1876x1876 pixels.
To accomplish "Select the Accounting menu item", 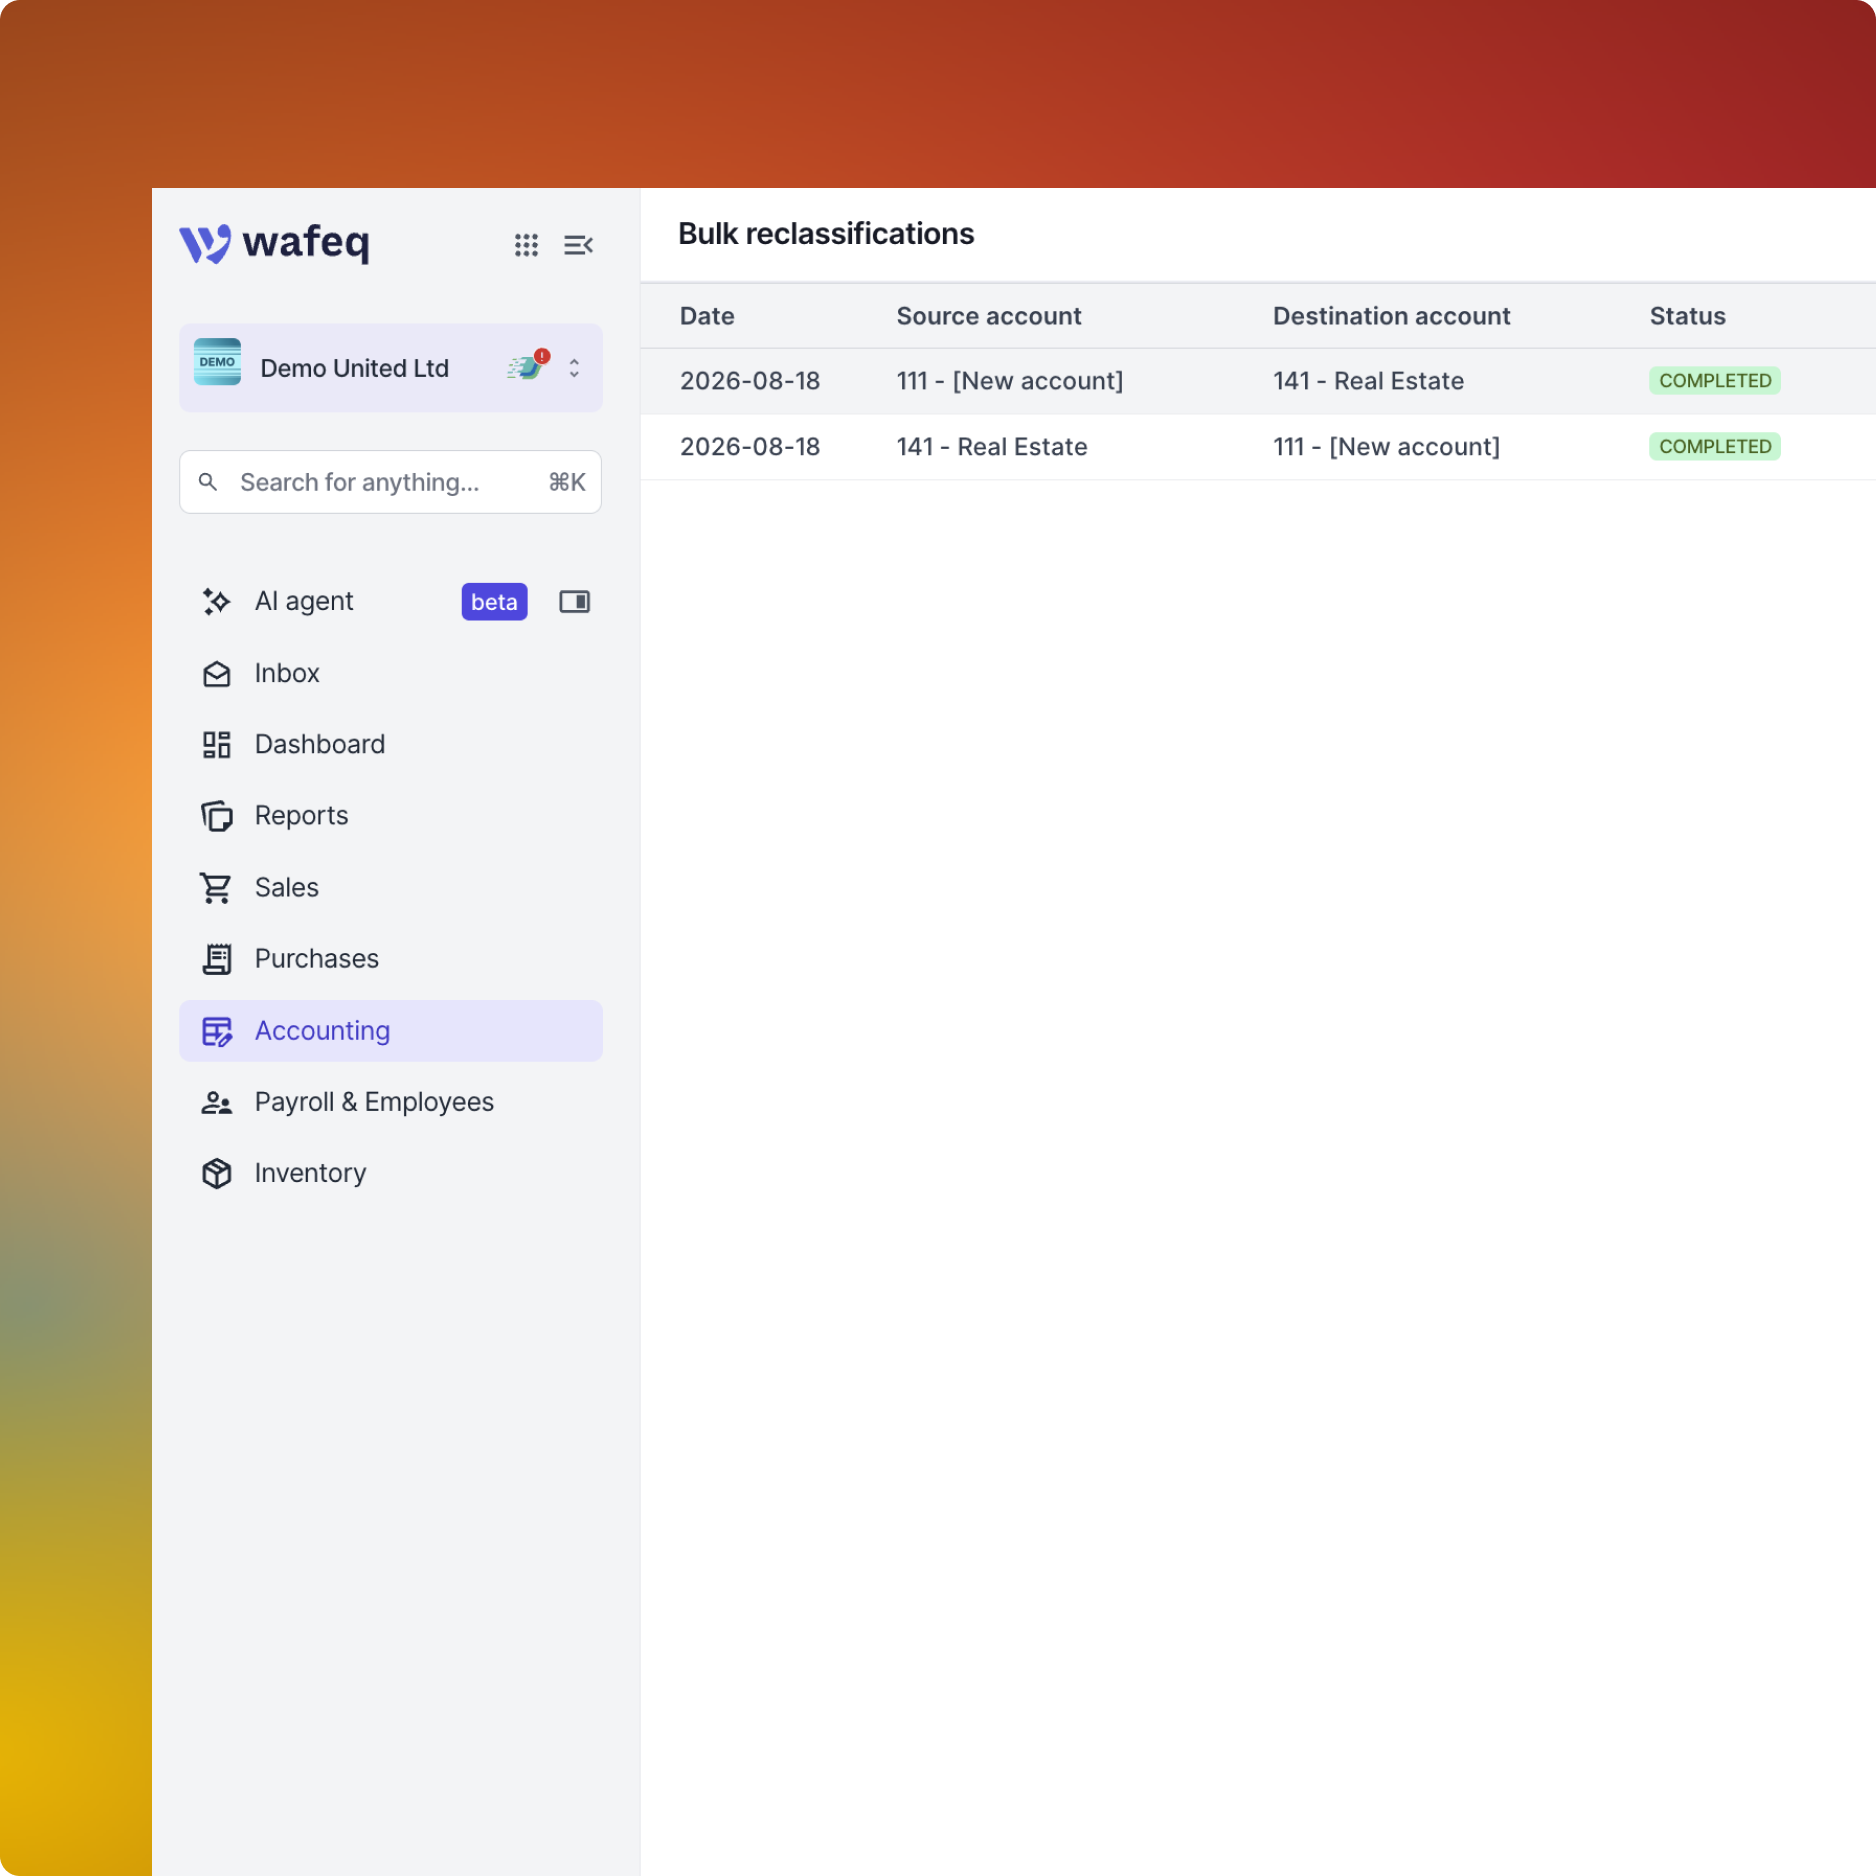I will [x=391, y=1031].
